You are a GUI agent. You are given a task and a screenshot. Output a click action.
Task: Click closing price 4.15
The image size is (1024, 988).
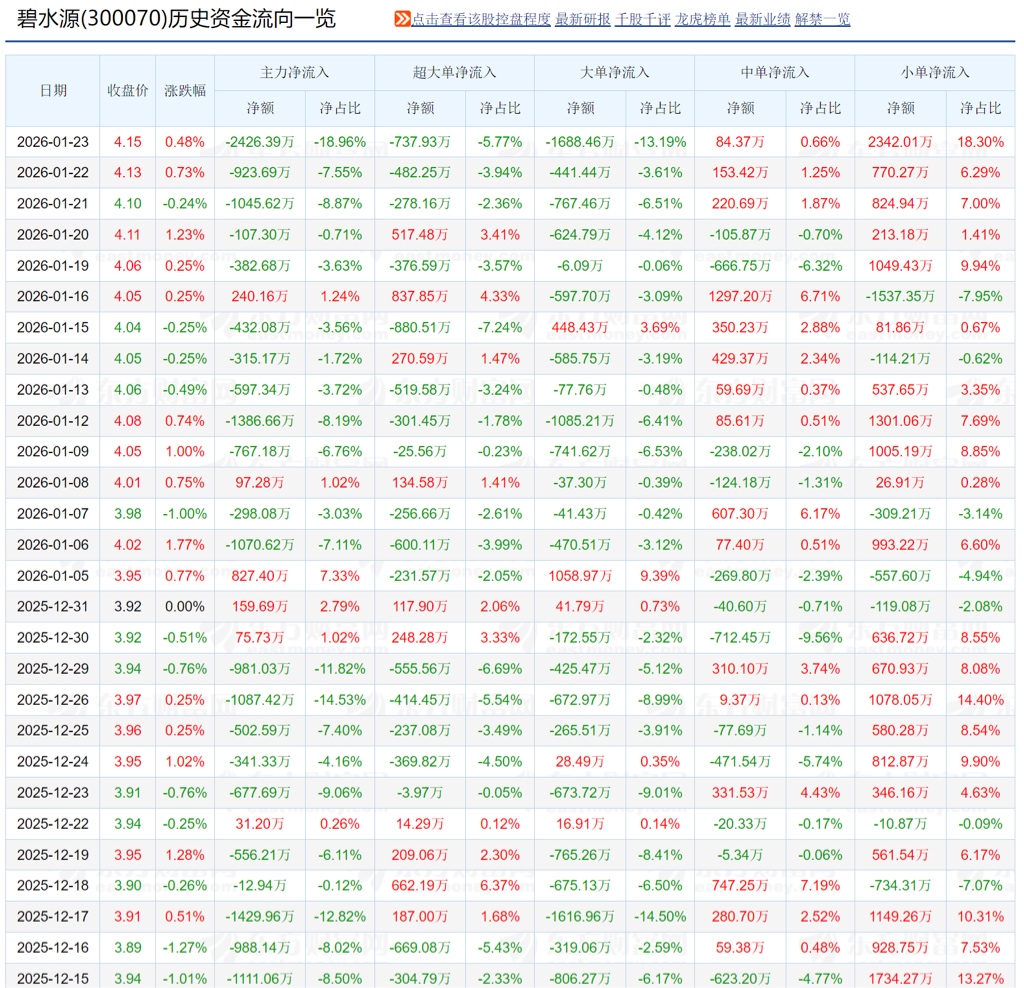(x=127, y=142)
